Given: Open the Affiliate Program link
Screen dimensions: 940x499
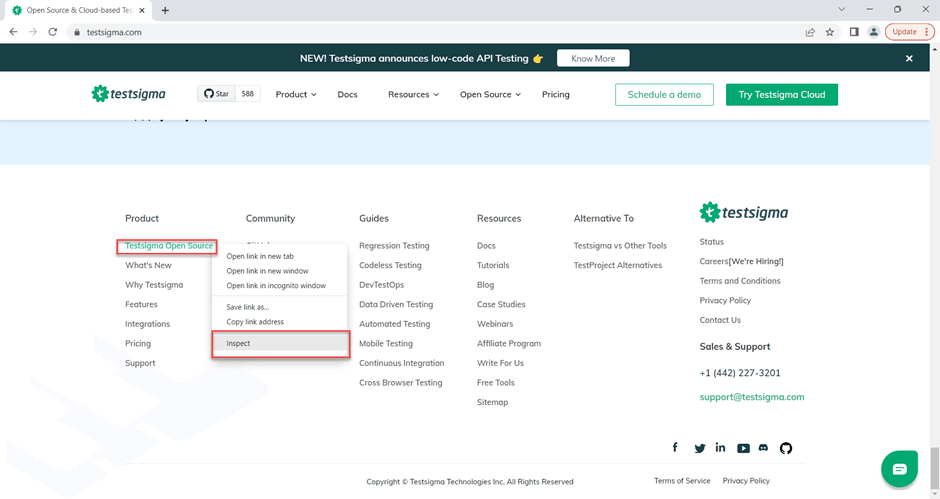Looking at the screenshot, I should pos(508,344).
